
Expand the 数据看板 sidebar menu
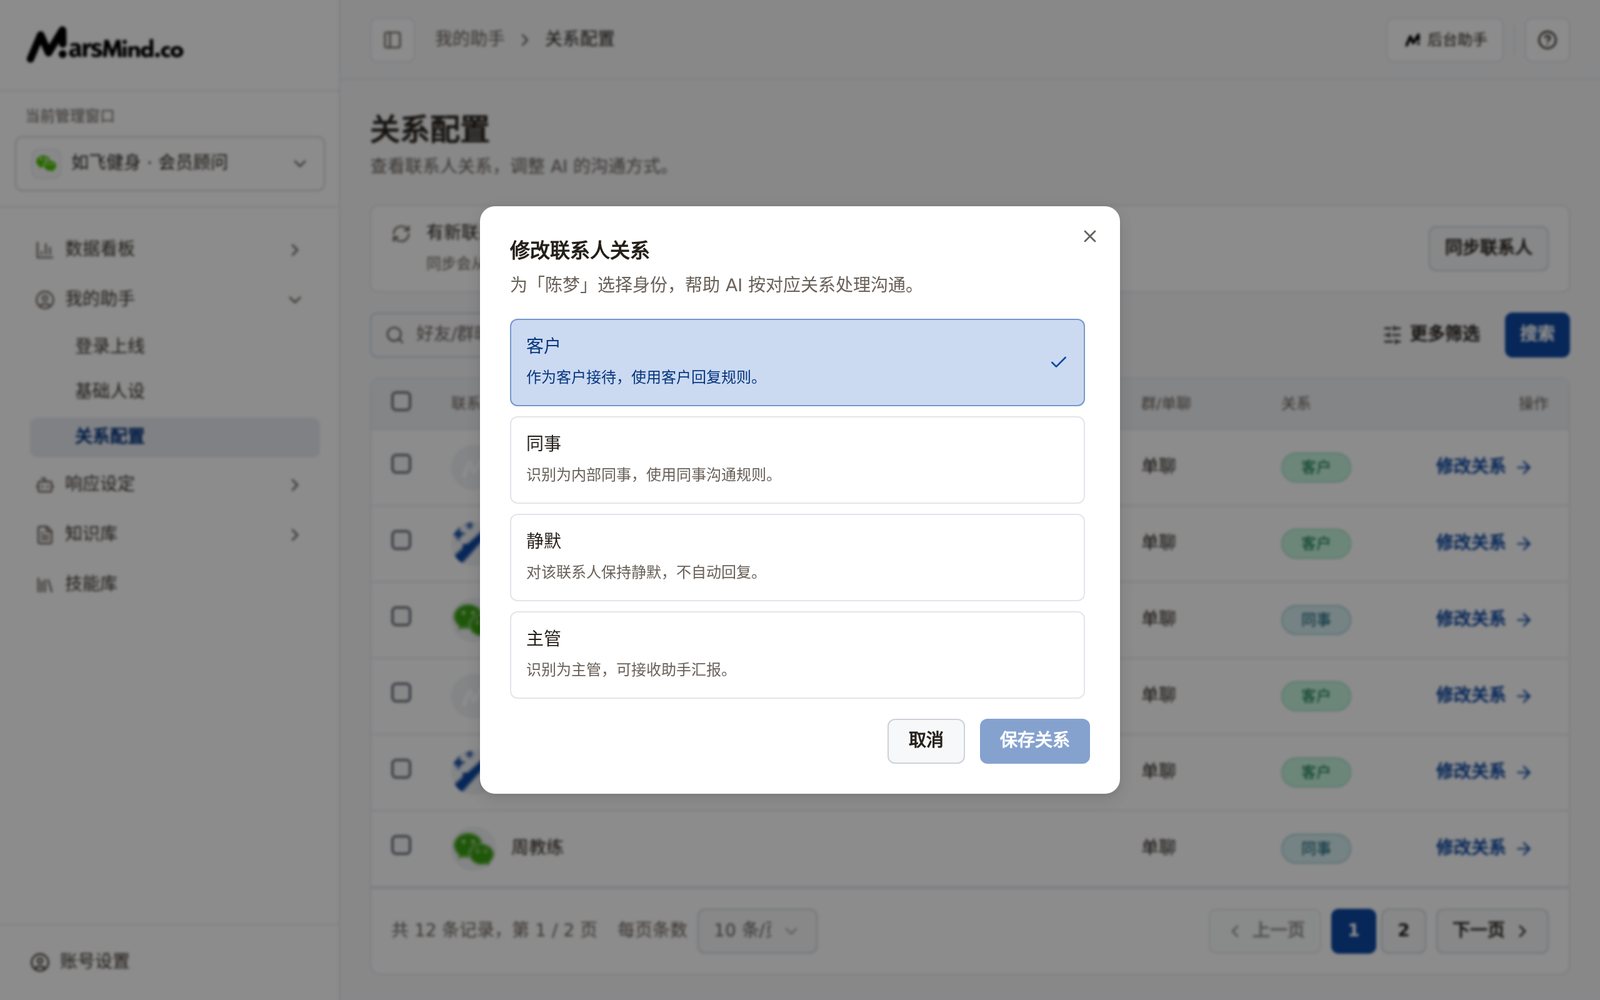click(168, 249)
